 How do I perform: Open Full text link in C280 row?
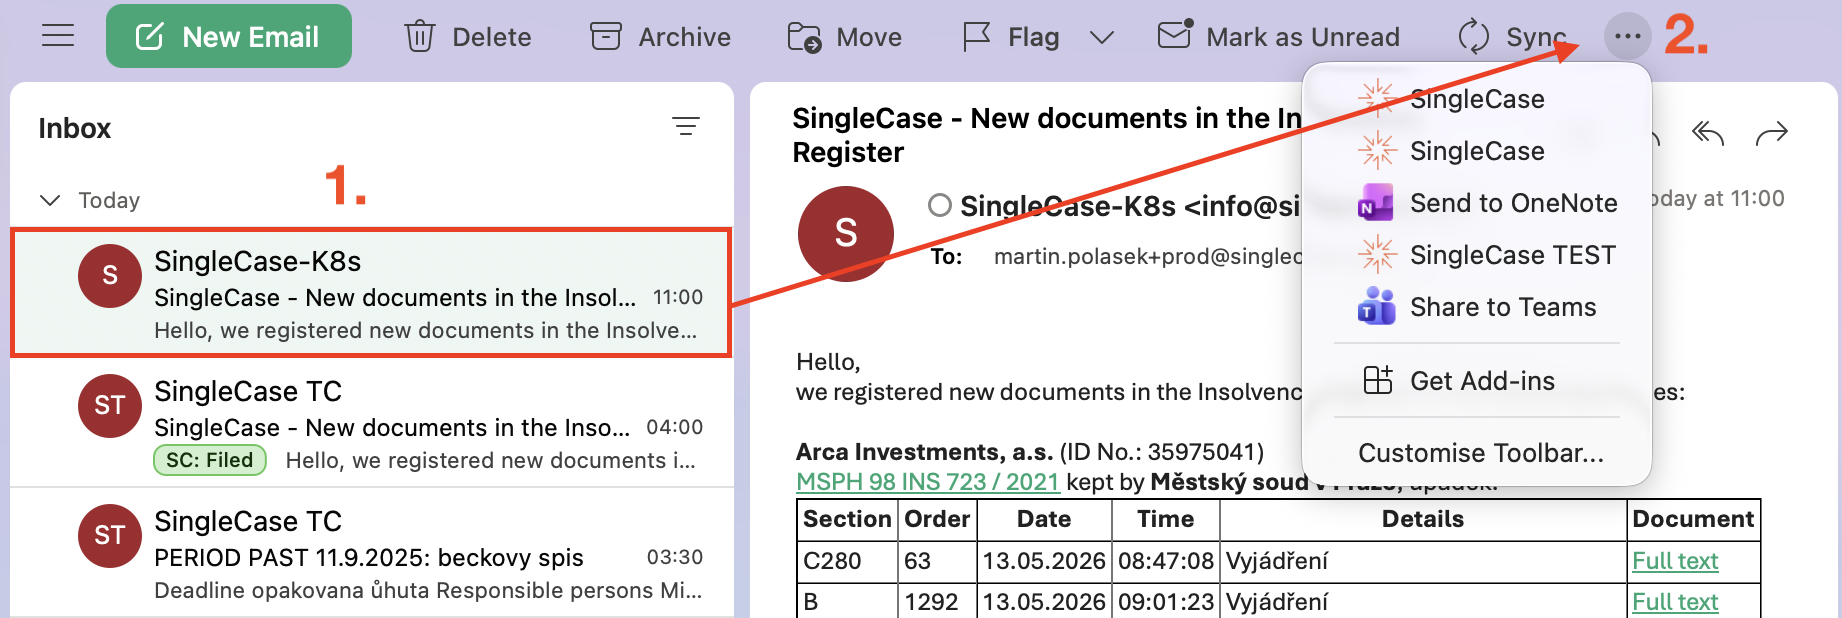tap(1675, 561)
